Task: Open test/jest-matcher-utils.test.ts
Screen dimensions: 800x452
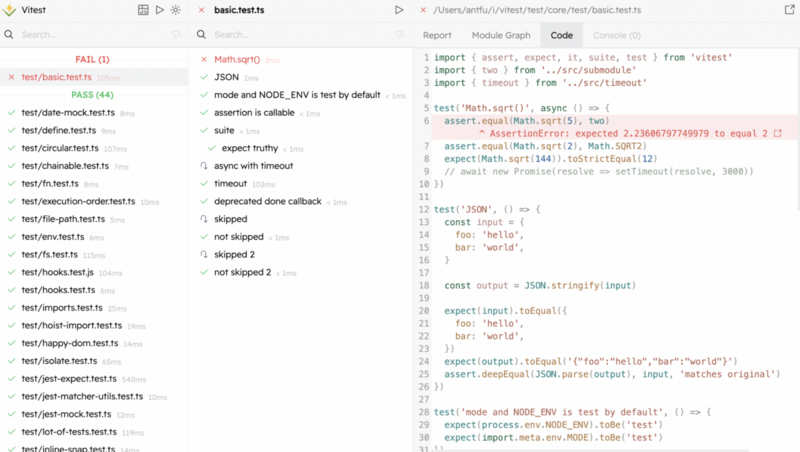Action: click(x=94, y=396)
